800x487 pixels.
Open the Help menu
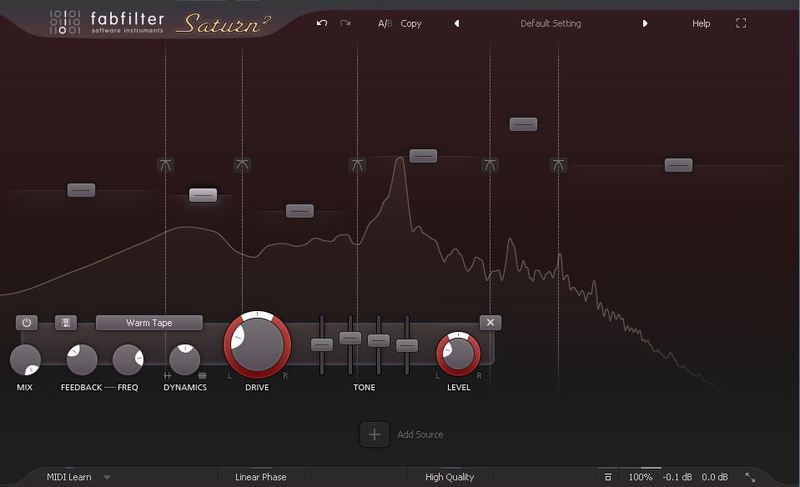[x=701, y=23]
